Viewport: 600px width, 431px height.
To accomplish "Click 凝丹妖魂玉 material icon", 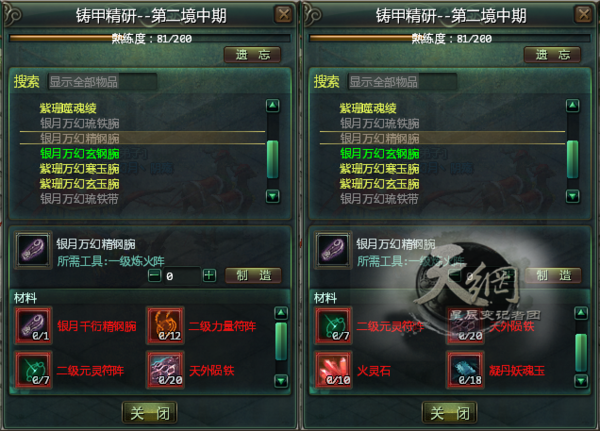I will click(465, 370).
